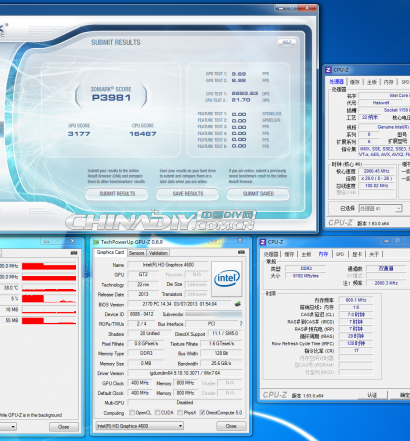This screenshot has height=441, width=410.
Task: Open the 处理器 #1 selection dropdown in top CPU-Z
Action: [x=380, y=208]
